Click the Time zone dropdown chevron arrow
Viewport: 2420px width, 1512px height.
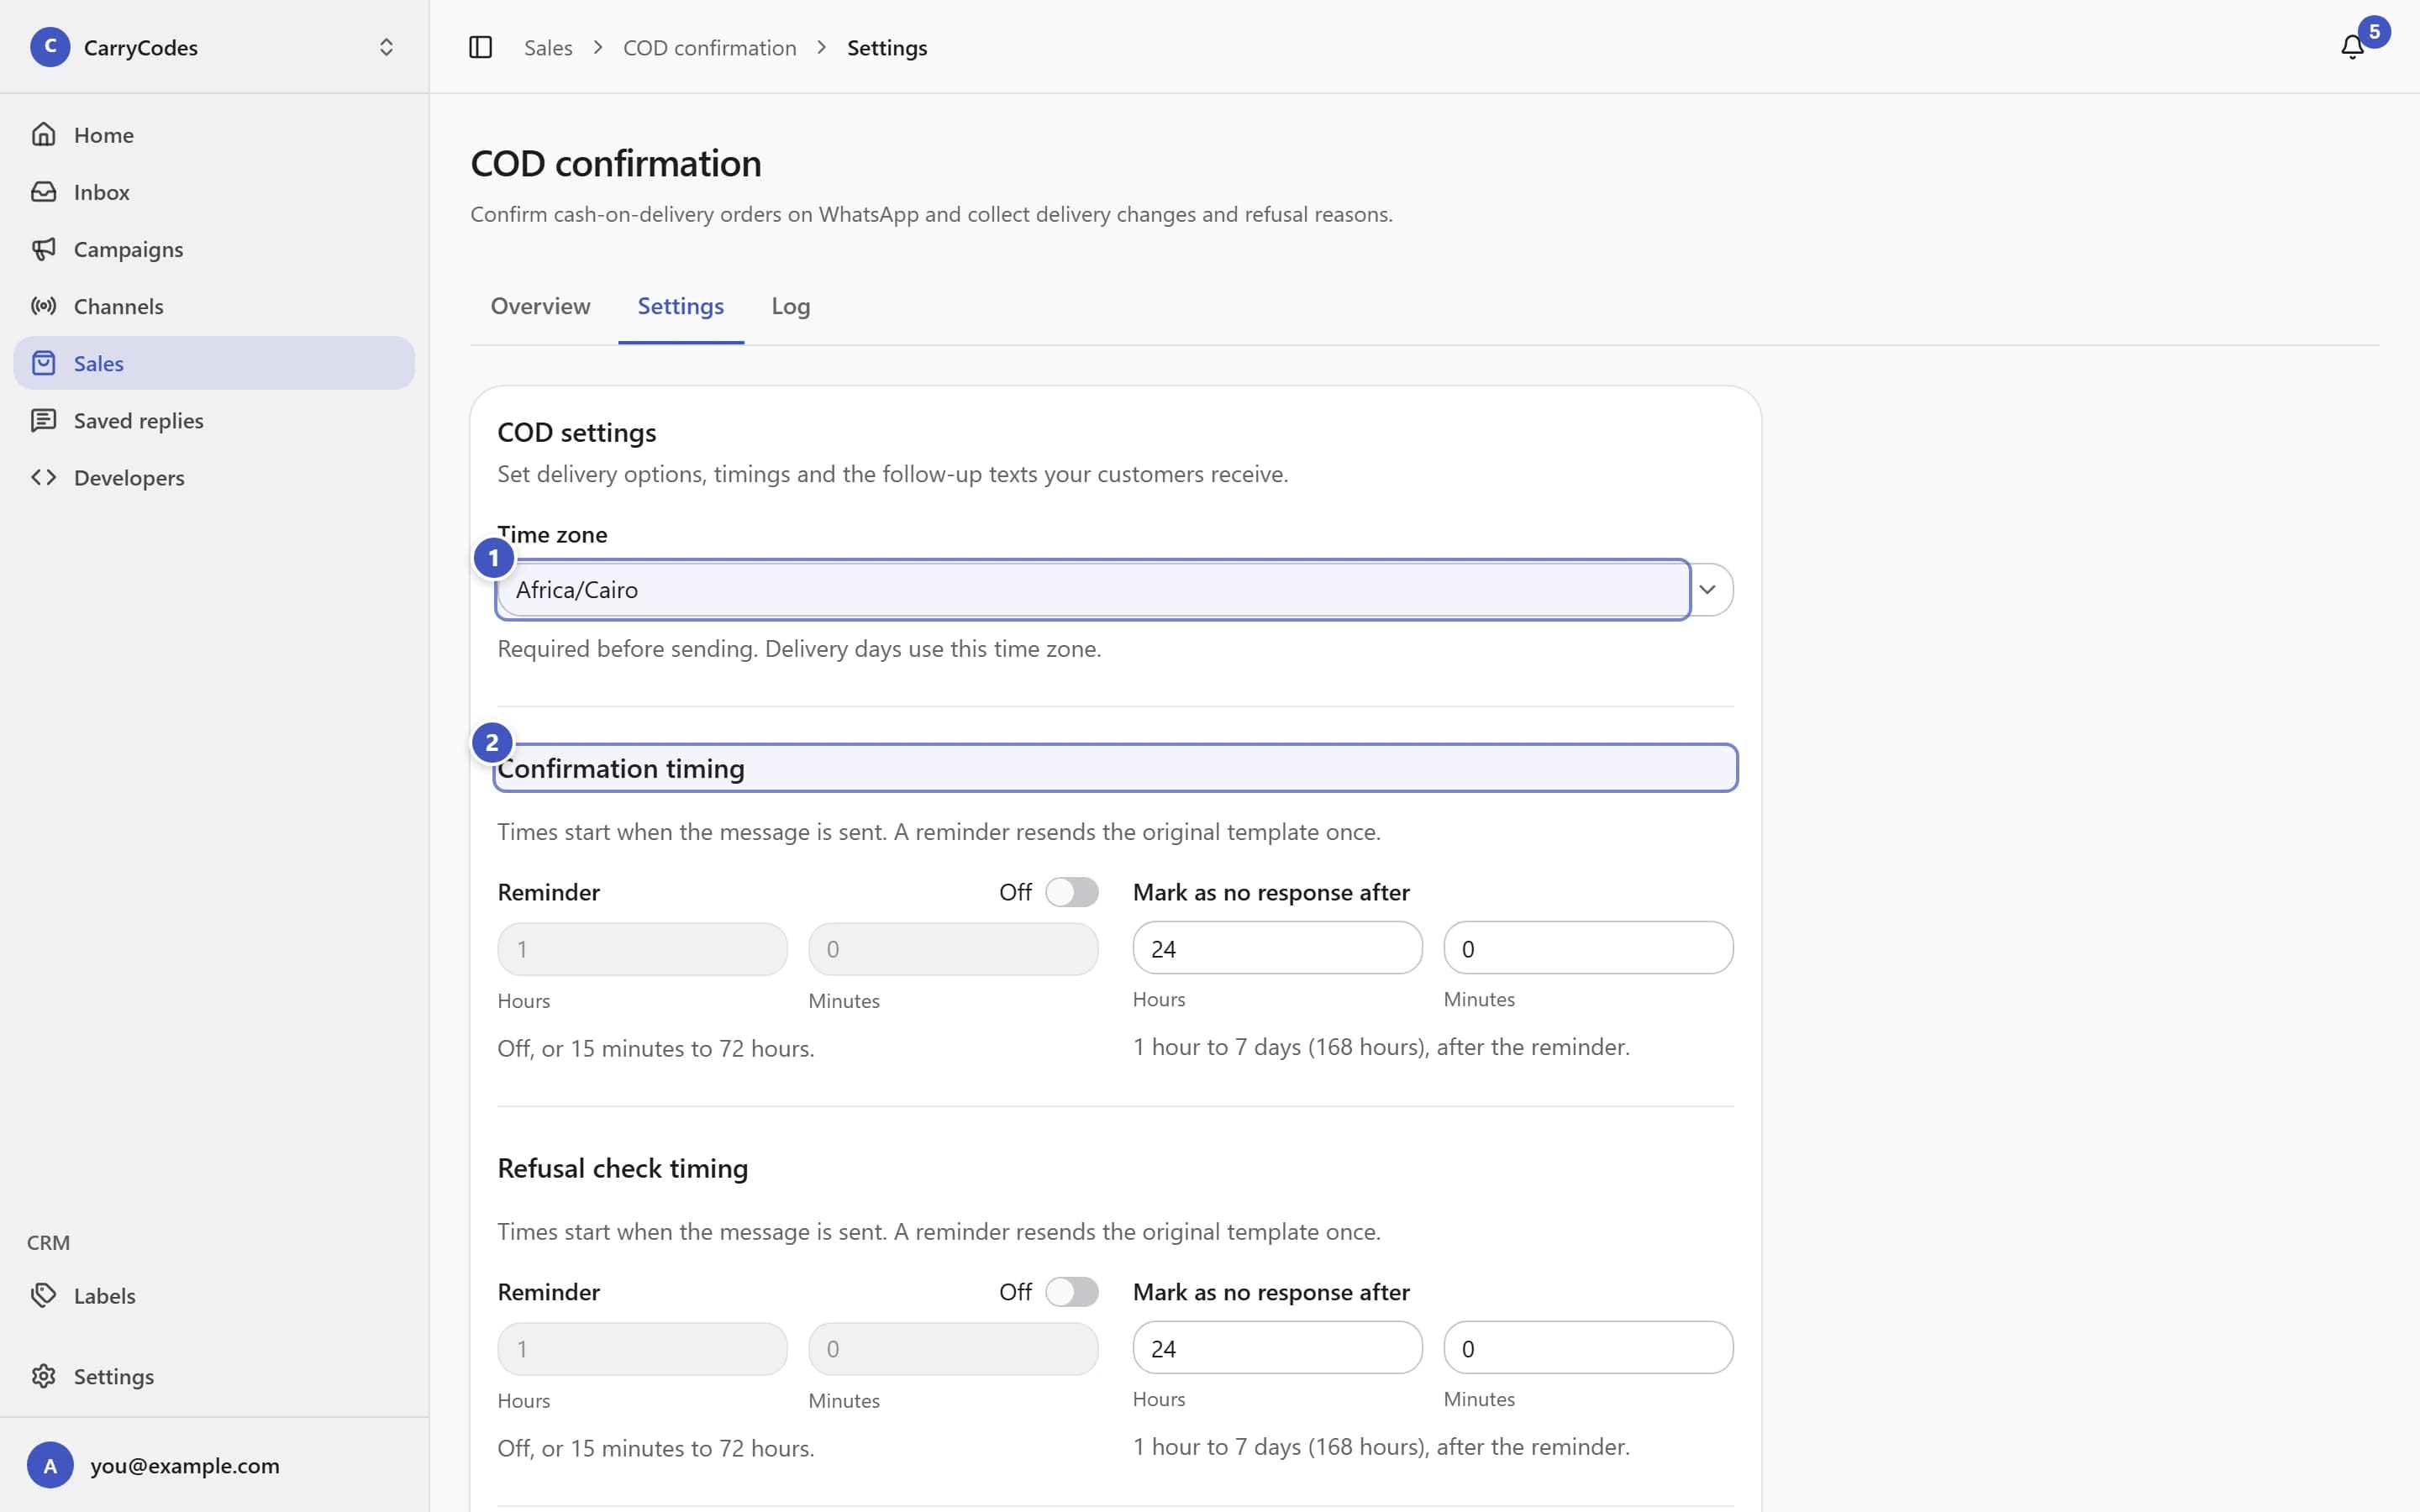tap(1707, 590)
